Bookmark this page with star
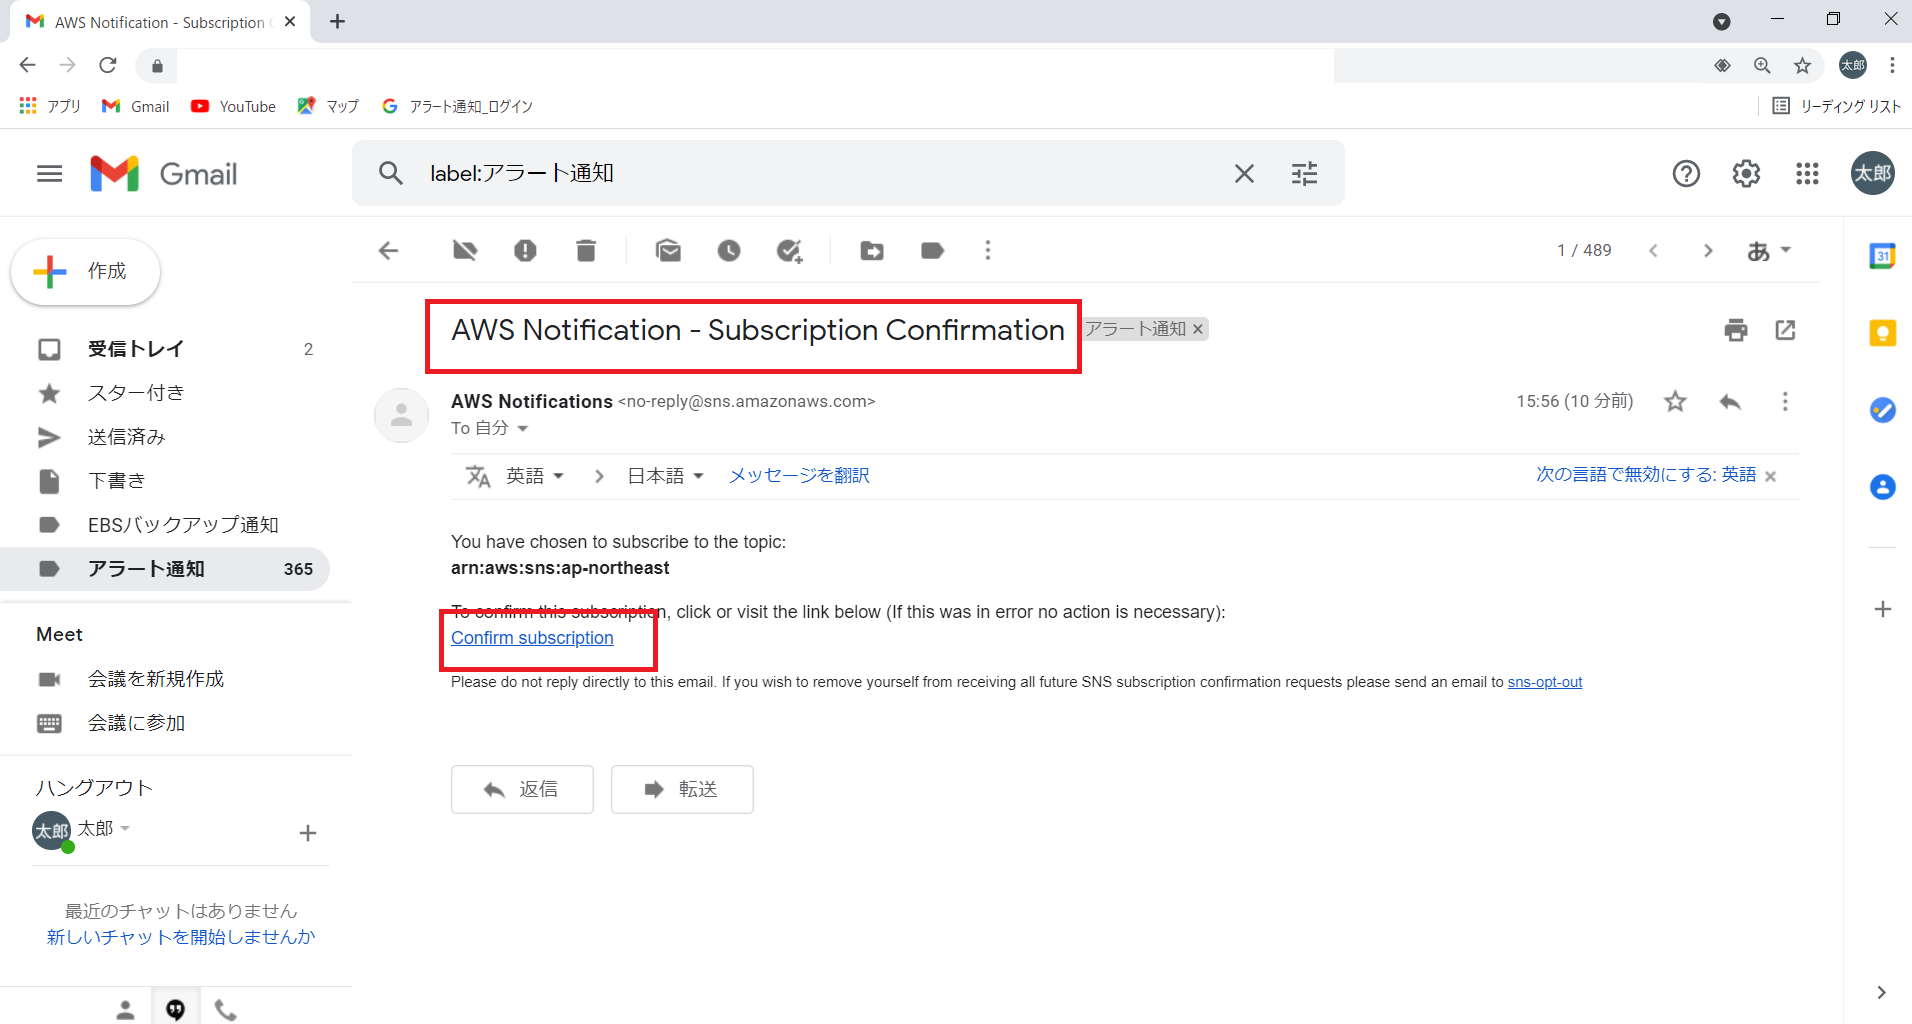The width and height of the screenshot is (1912, 1024). coord(1802,66)
